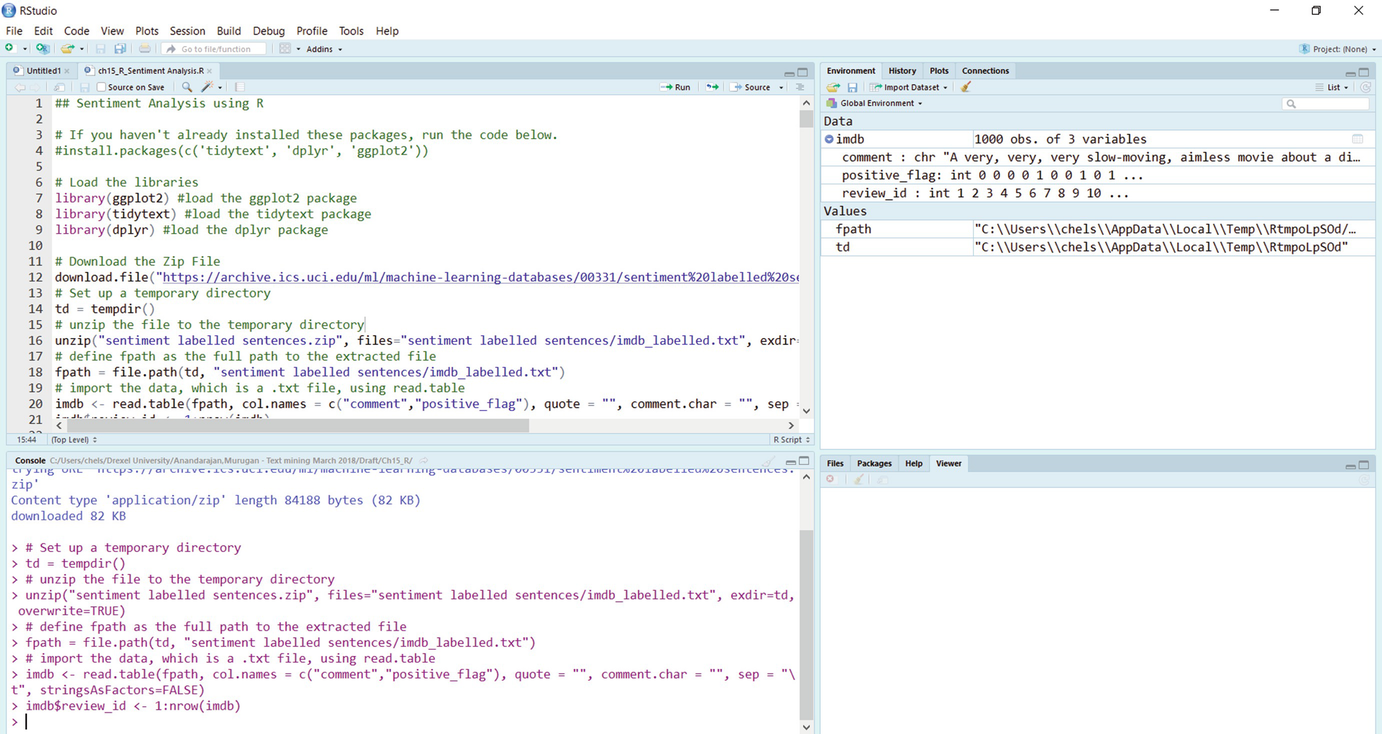Click the Print icon in main toolbar
Image resolution: width=1382 pixels, height=734 pixels.
point(145,48)
